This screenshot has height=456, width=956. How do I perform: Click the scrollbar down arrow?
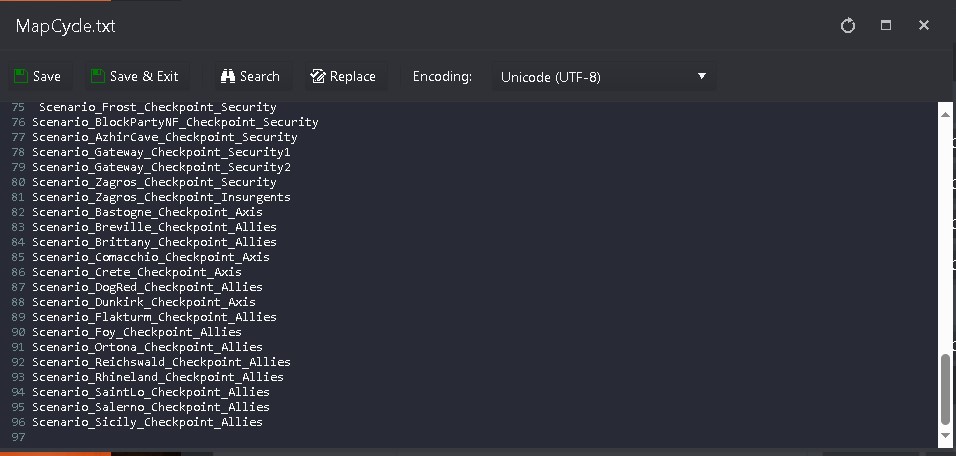tap(945, 435)
